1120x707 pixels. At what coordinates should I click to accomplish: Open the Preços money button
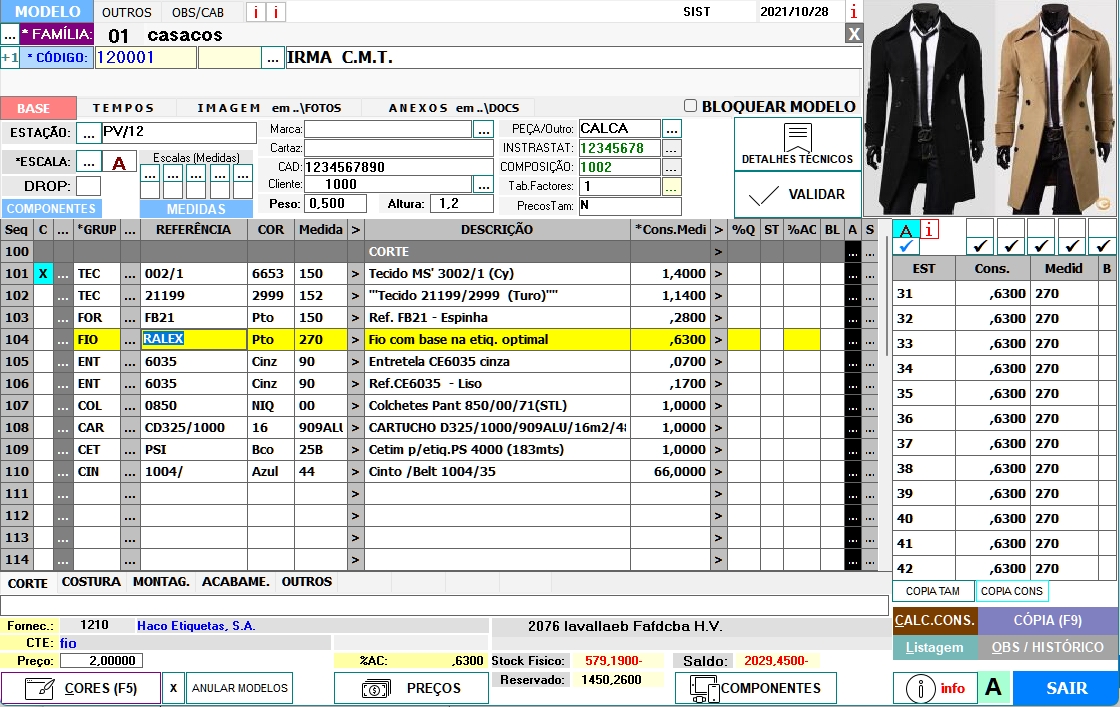(x=411, y=688)
